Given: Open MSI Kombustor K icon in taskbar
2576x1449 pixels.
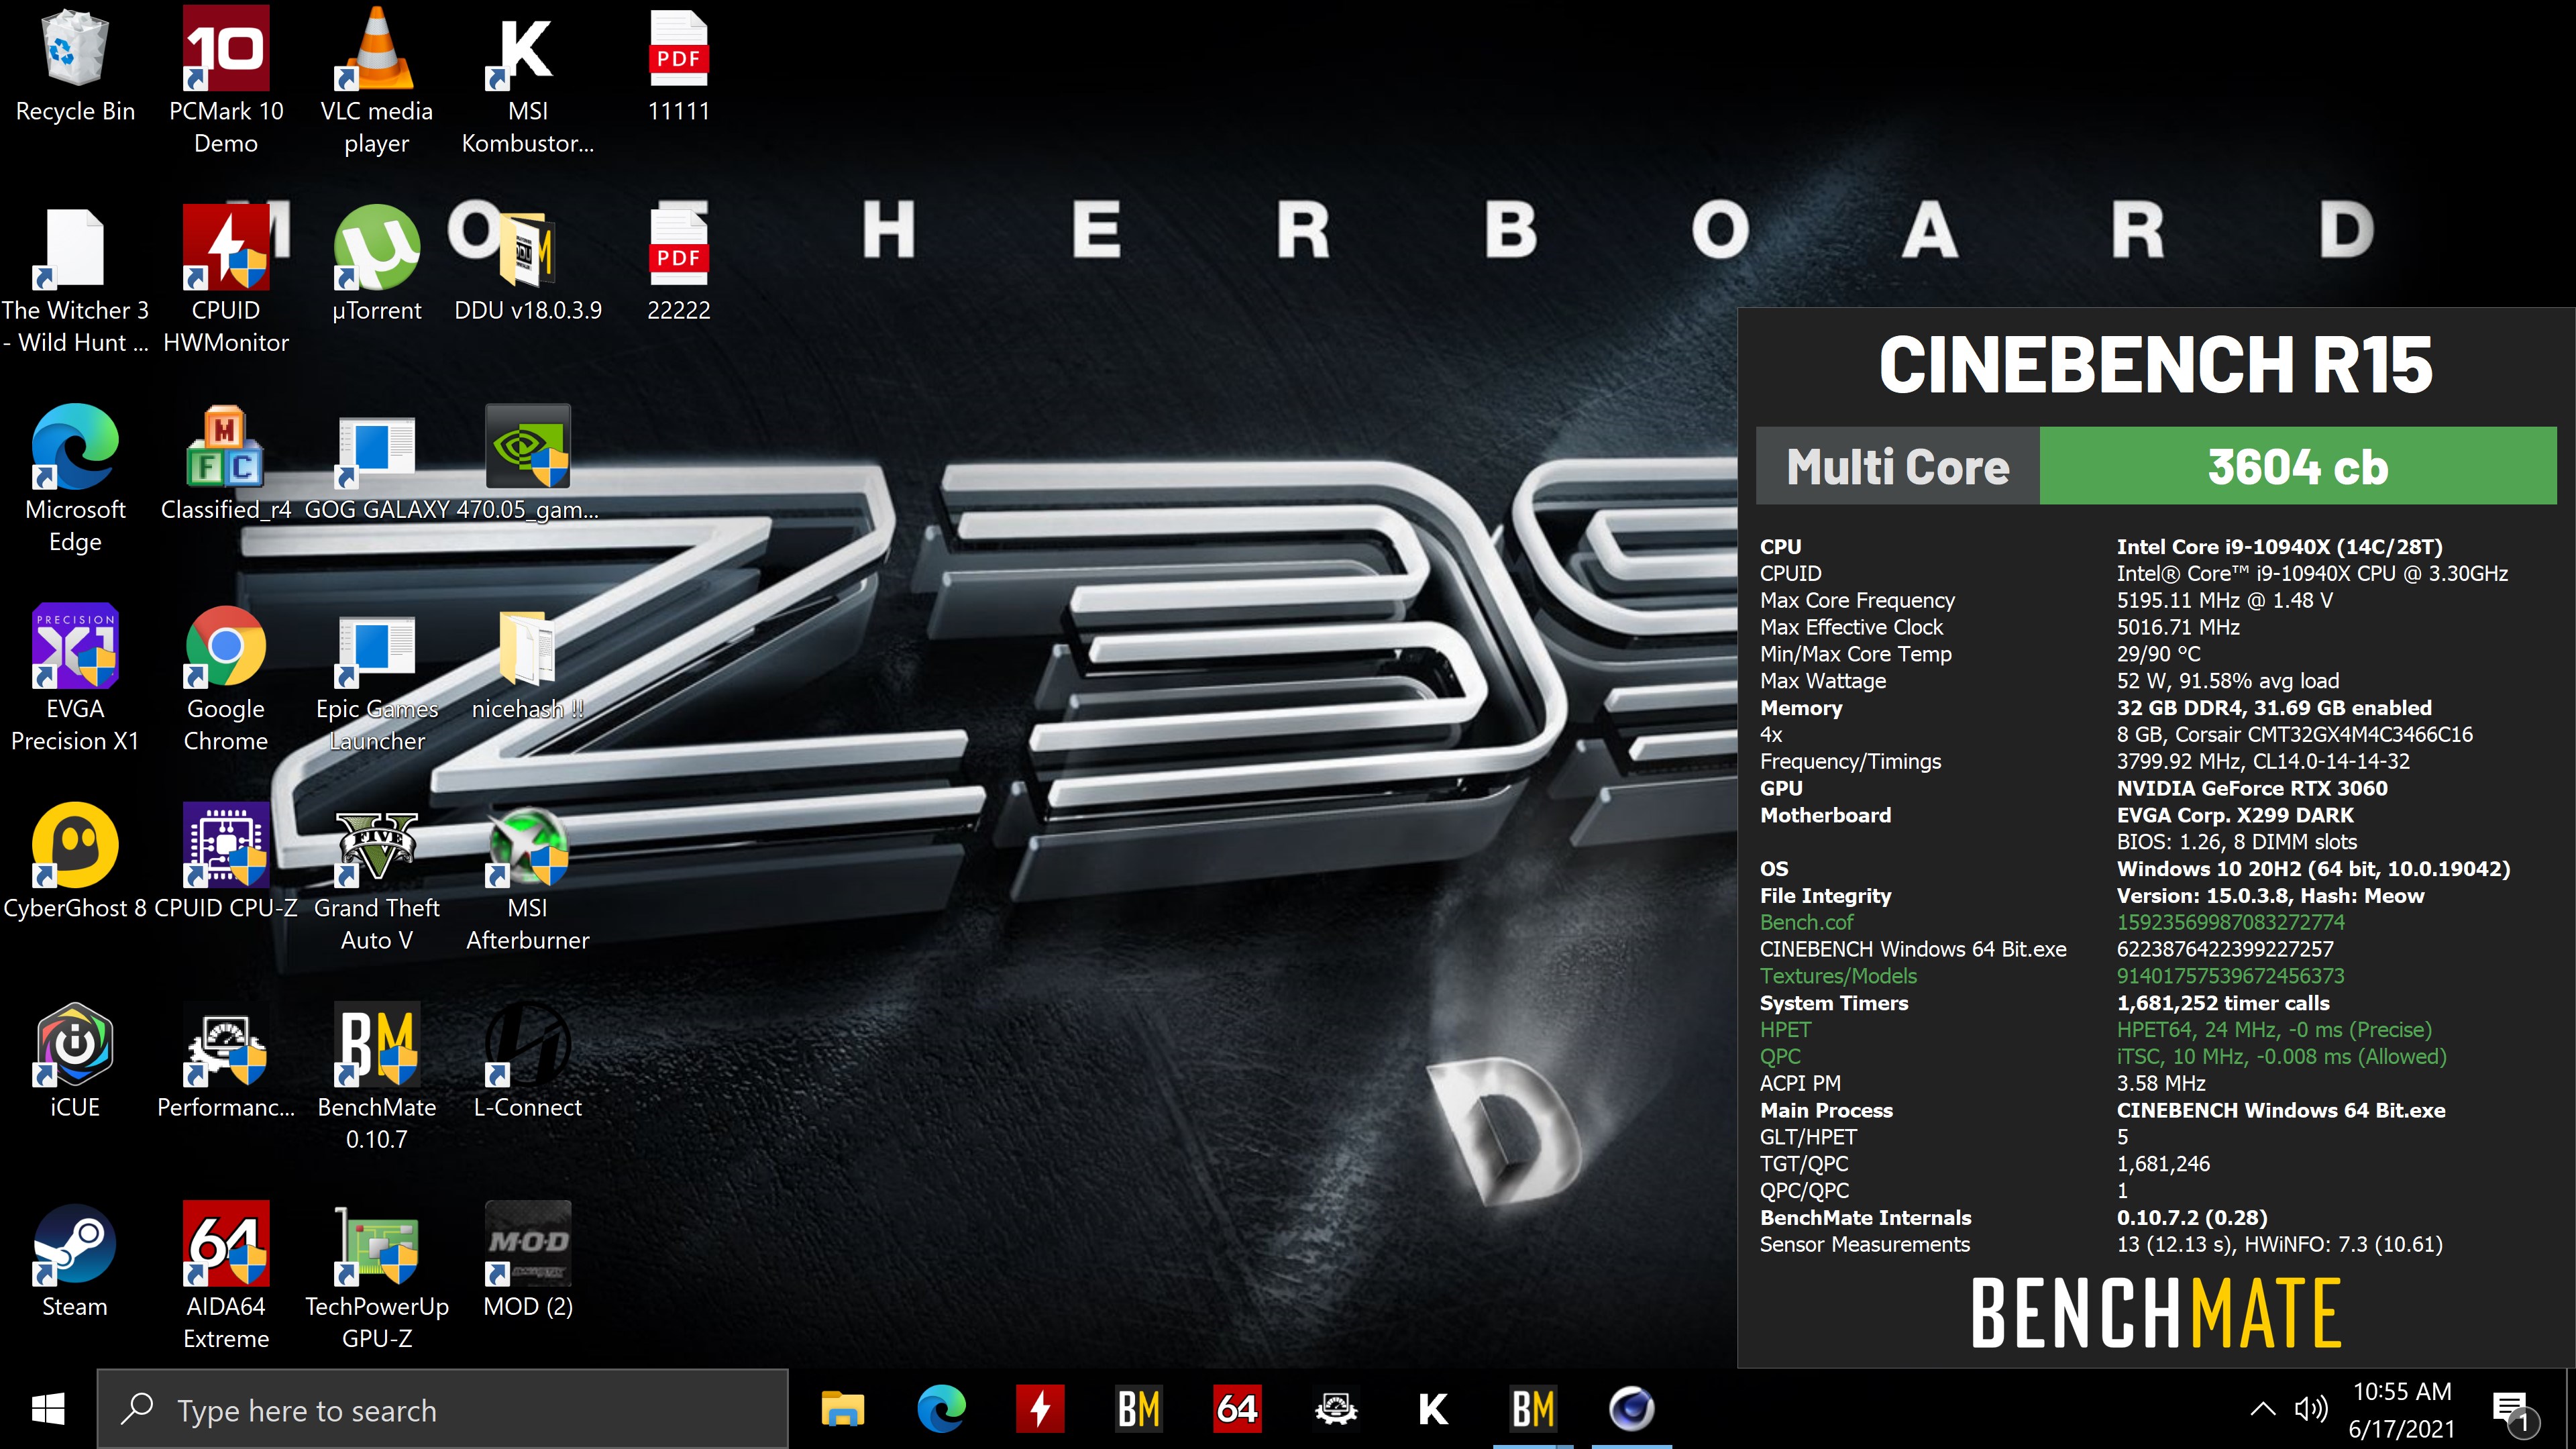Looking at the screenshot, I should (x=1433, y=1409).
